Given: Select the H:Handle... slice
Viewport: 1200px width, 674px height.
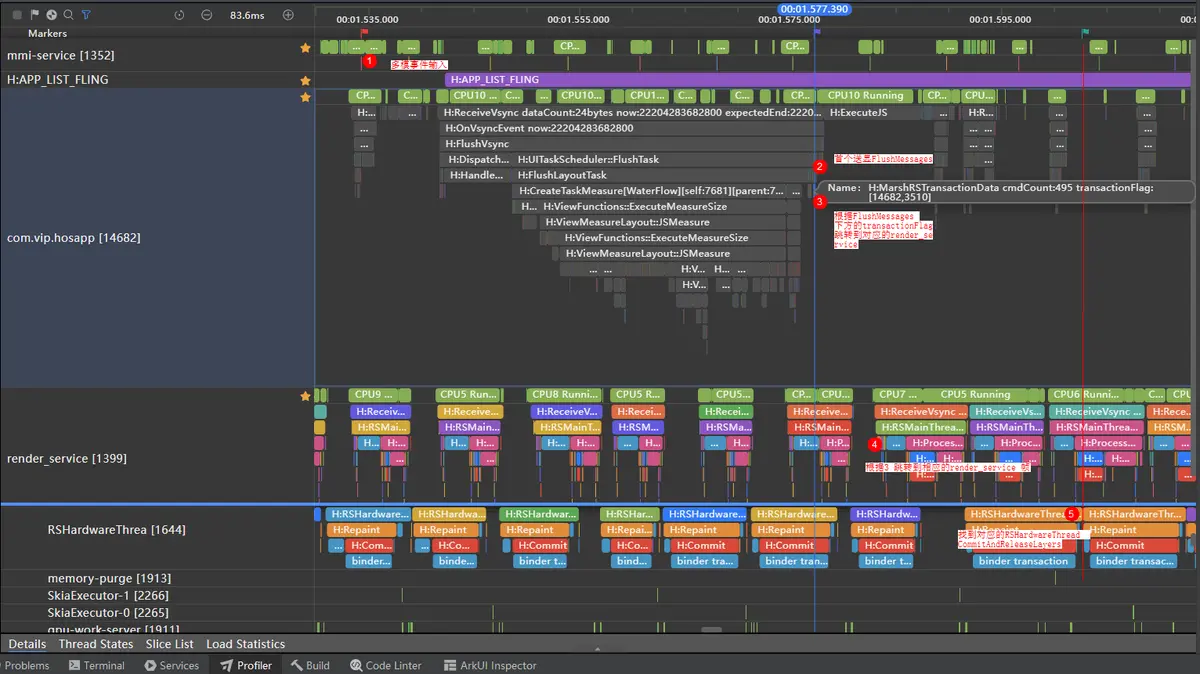Looking at the screenshot, I should pos(478,175).
